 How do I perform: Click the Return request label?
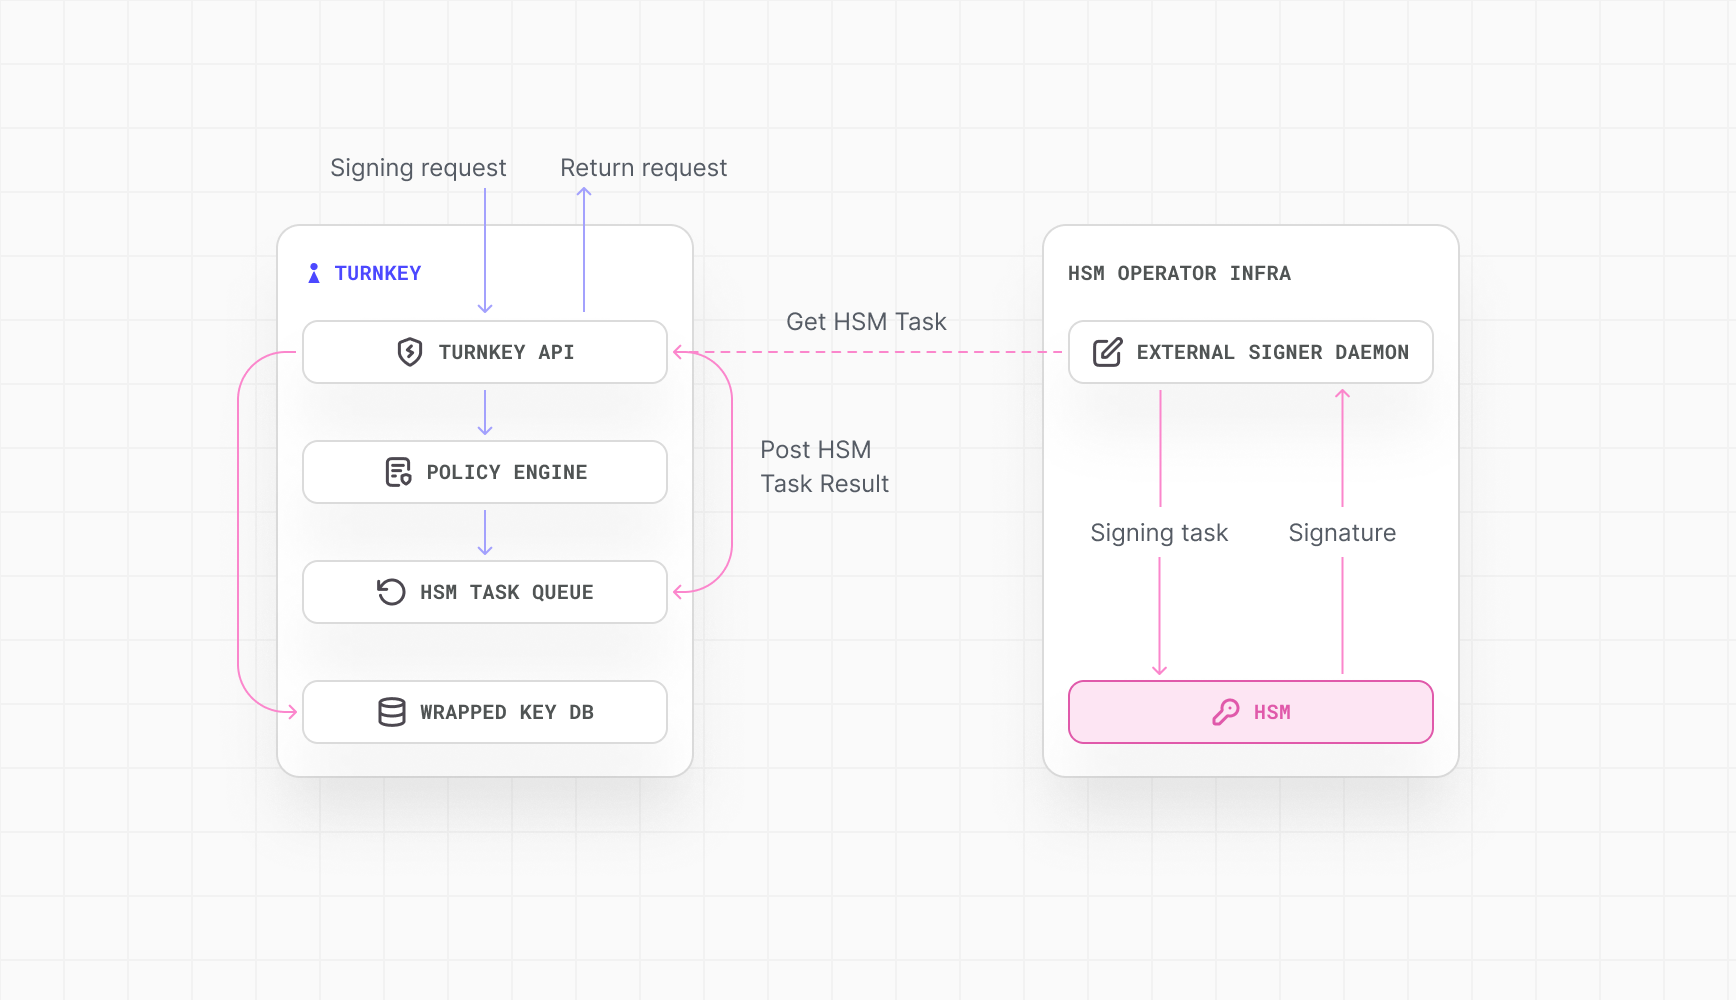(x=644, y=168)
